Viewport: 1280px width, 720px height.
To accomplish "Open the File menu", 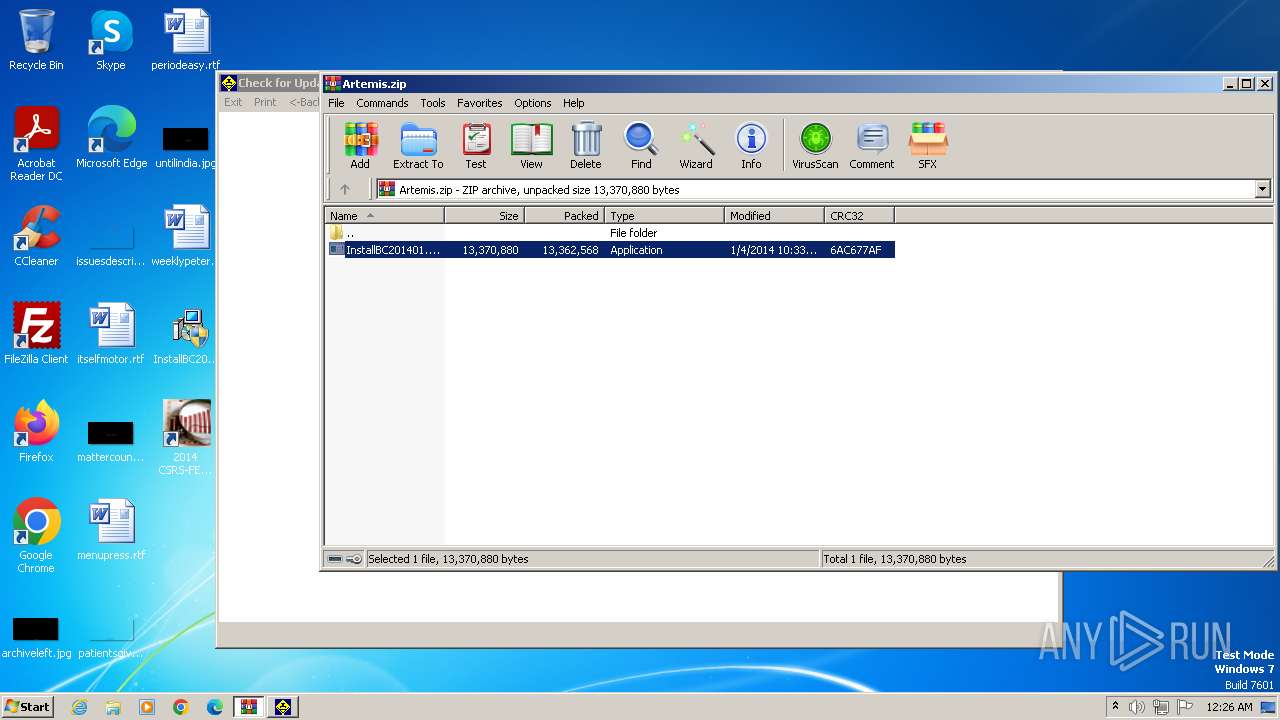I will 336,103.
